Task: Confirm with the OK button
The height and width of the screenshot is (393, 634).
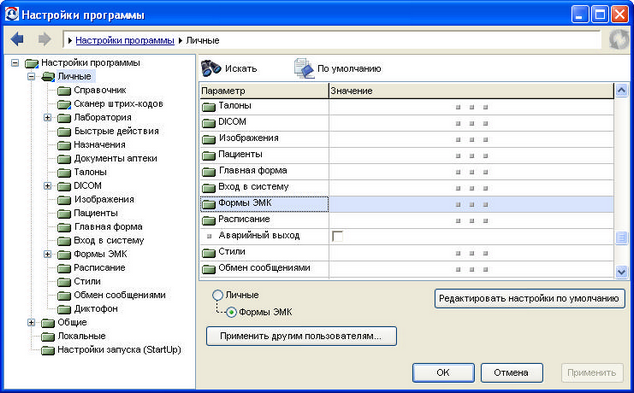Action: tap(443, 372)
